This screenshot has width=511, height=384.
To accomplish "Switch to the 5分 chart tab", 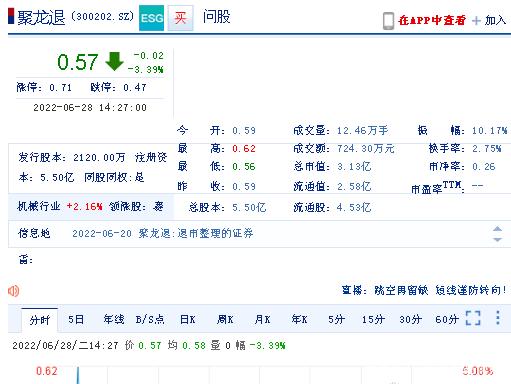I will point(336,320).
